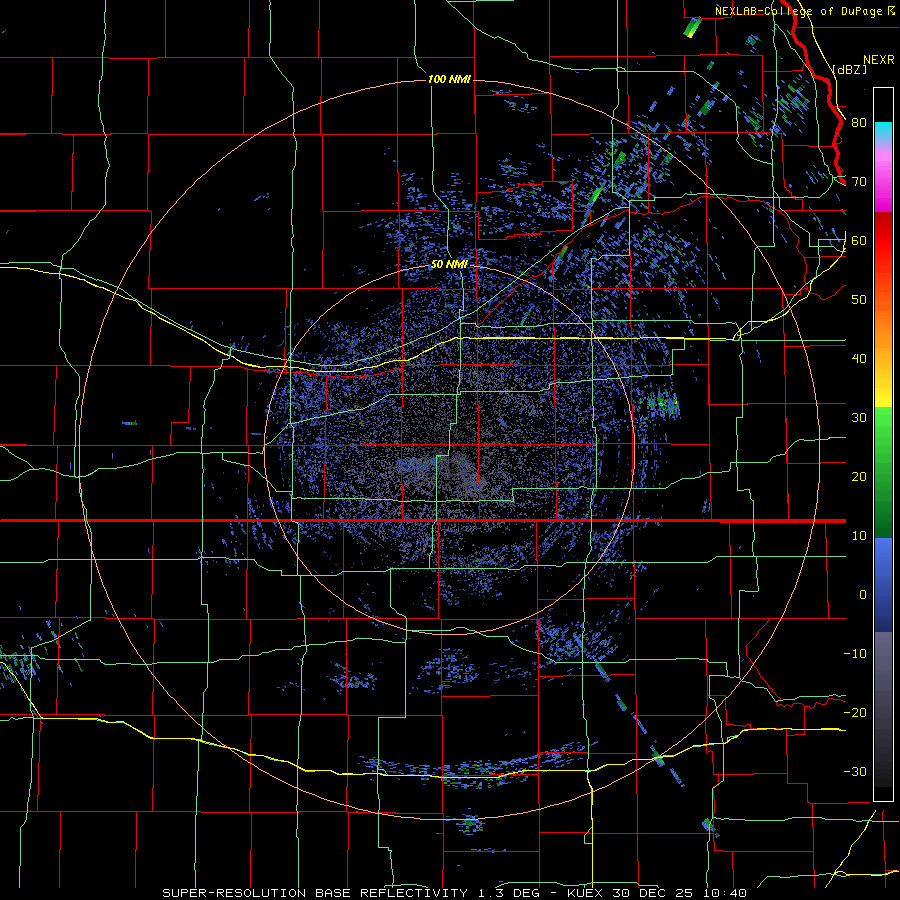The height and width of the screenshot is (900, 900).
Task: Click the "NEXLAB-College of DuPage" header text
Action: point(799,11)
